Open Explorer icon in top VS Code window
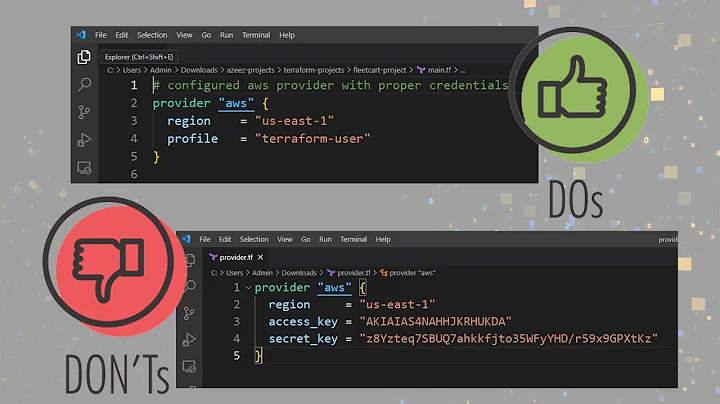 84,57
